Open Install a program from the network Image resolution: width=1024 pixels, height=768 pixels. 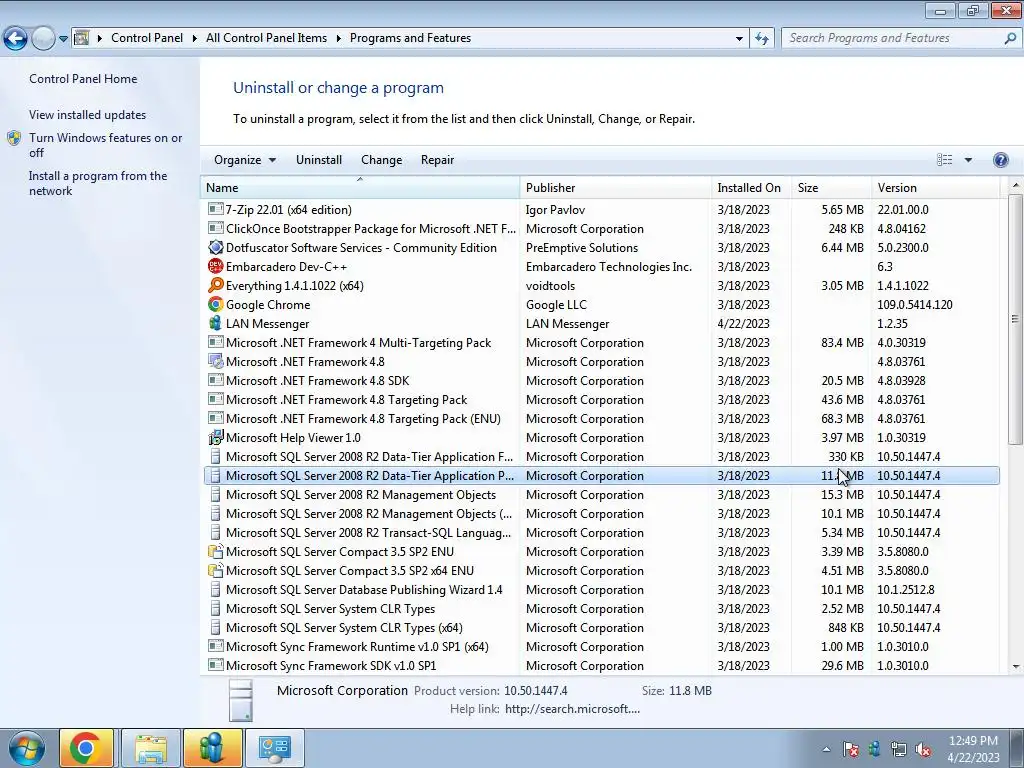[x=98, y=184]
